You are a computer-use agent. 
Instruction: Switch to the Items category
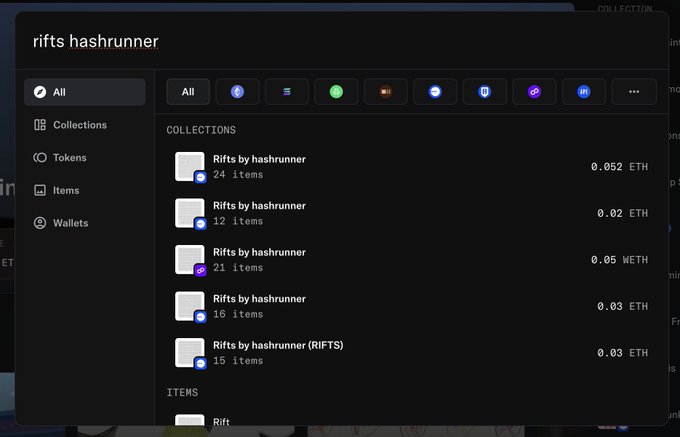pyautogui.click(x=85, y=190)
